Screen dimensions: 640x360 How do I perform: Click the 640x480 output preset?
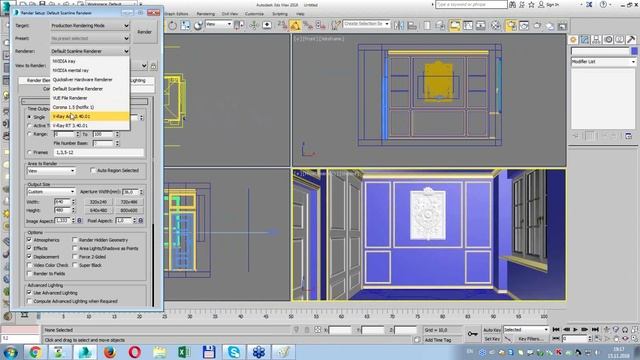coord(98,211)
